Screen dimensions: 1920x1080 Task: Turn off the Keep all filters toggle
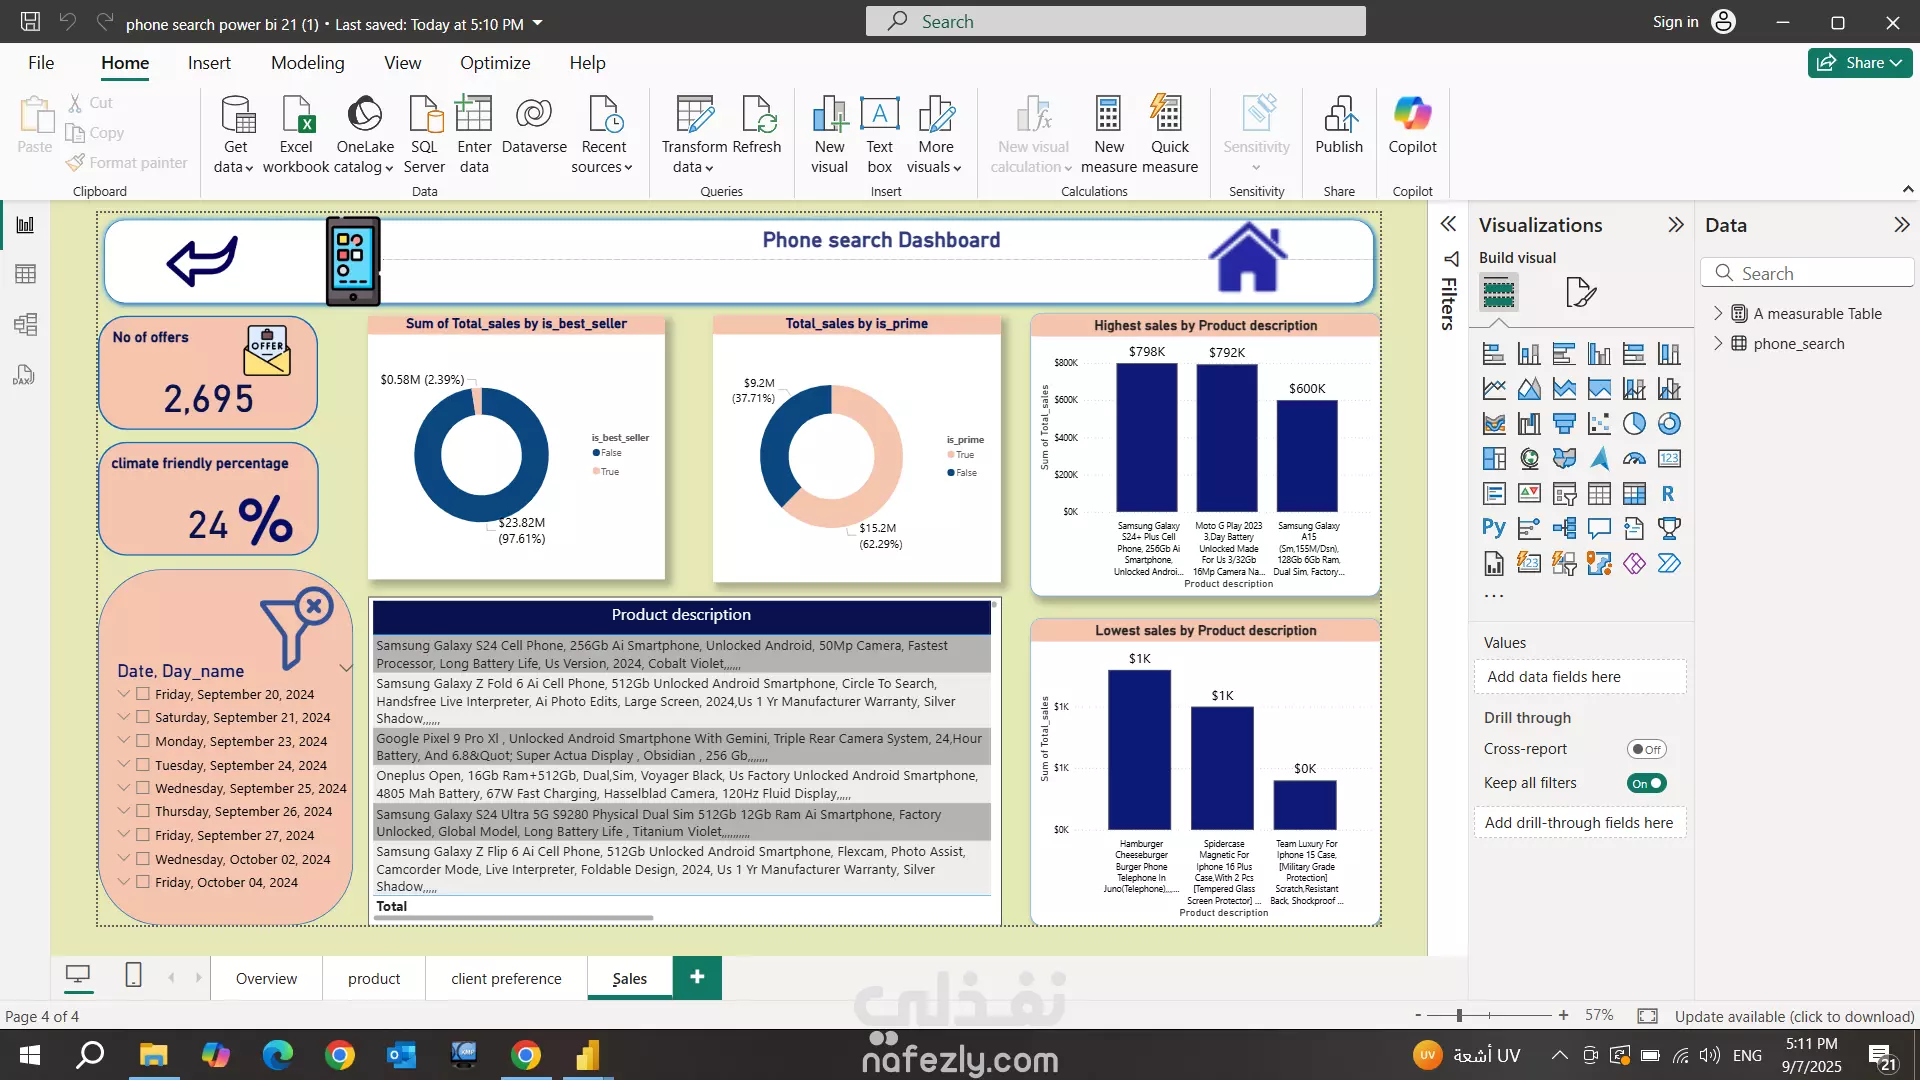coord(1646,783)
